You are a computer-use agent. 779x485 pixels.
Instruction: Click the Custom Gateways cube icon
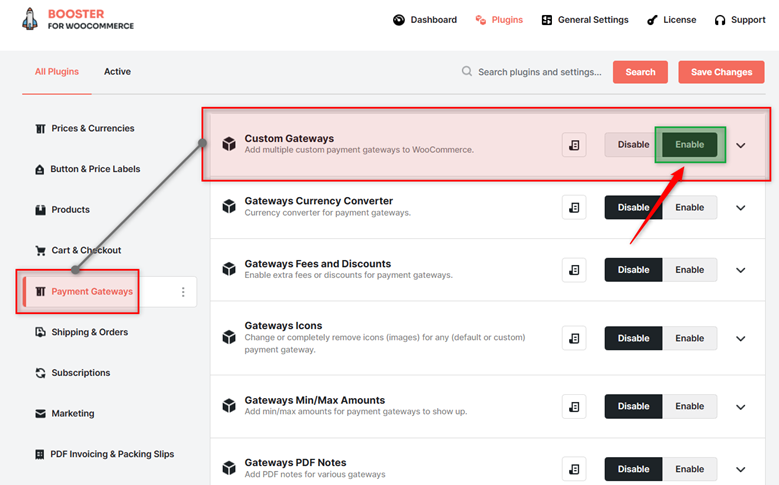point(229,144)
